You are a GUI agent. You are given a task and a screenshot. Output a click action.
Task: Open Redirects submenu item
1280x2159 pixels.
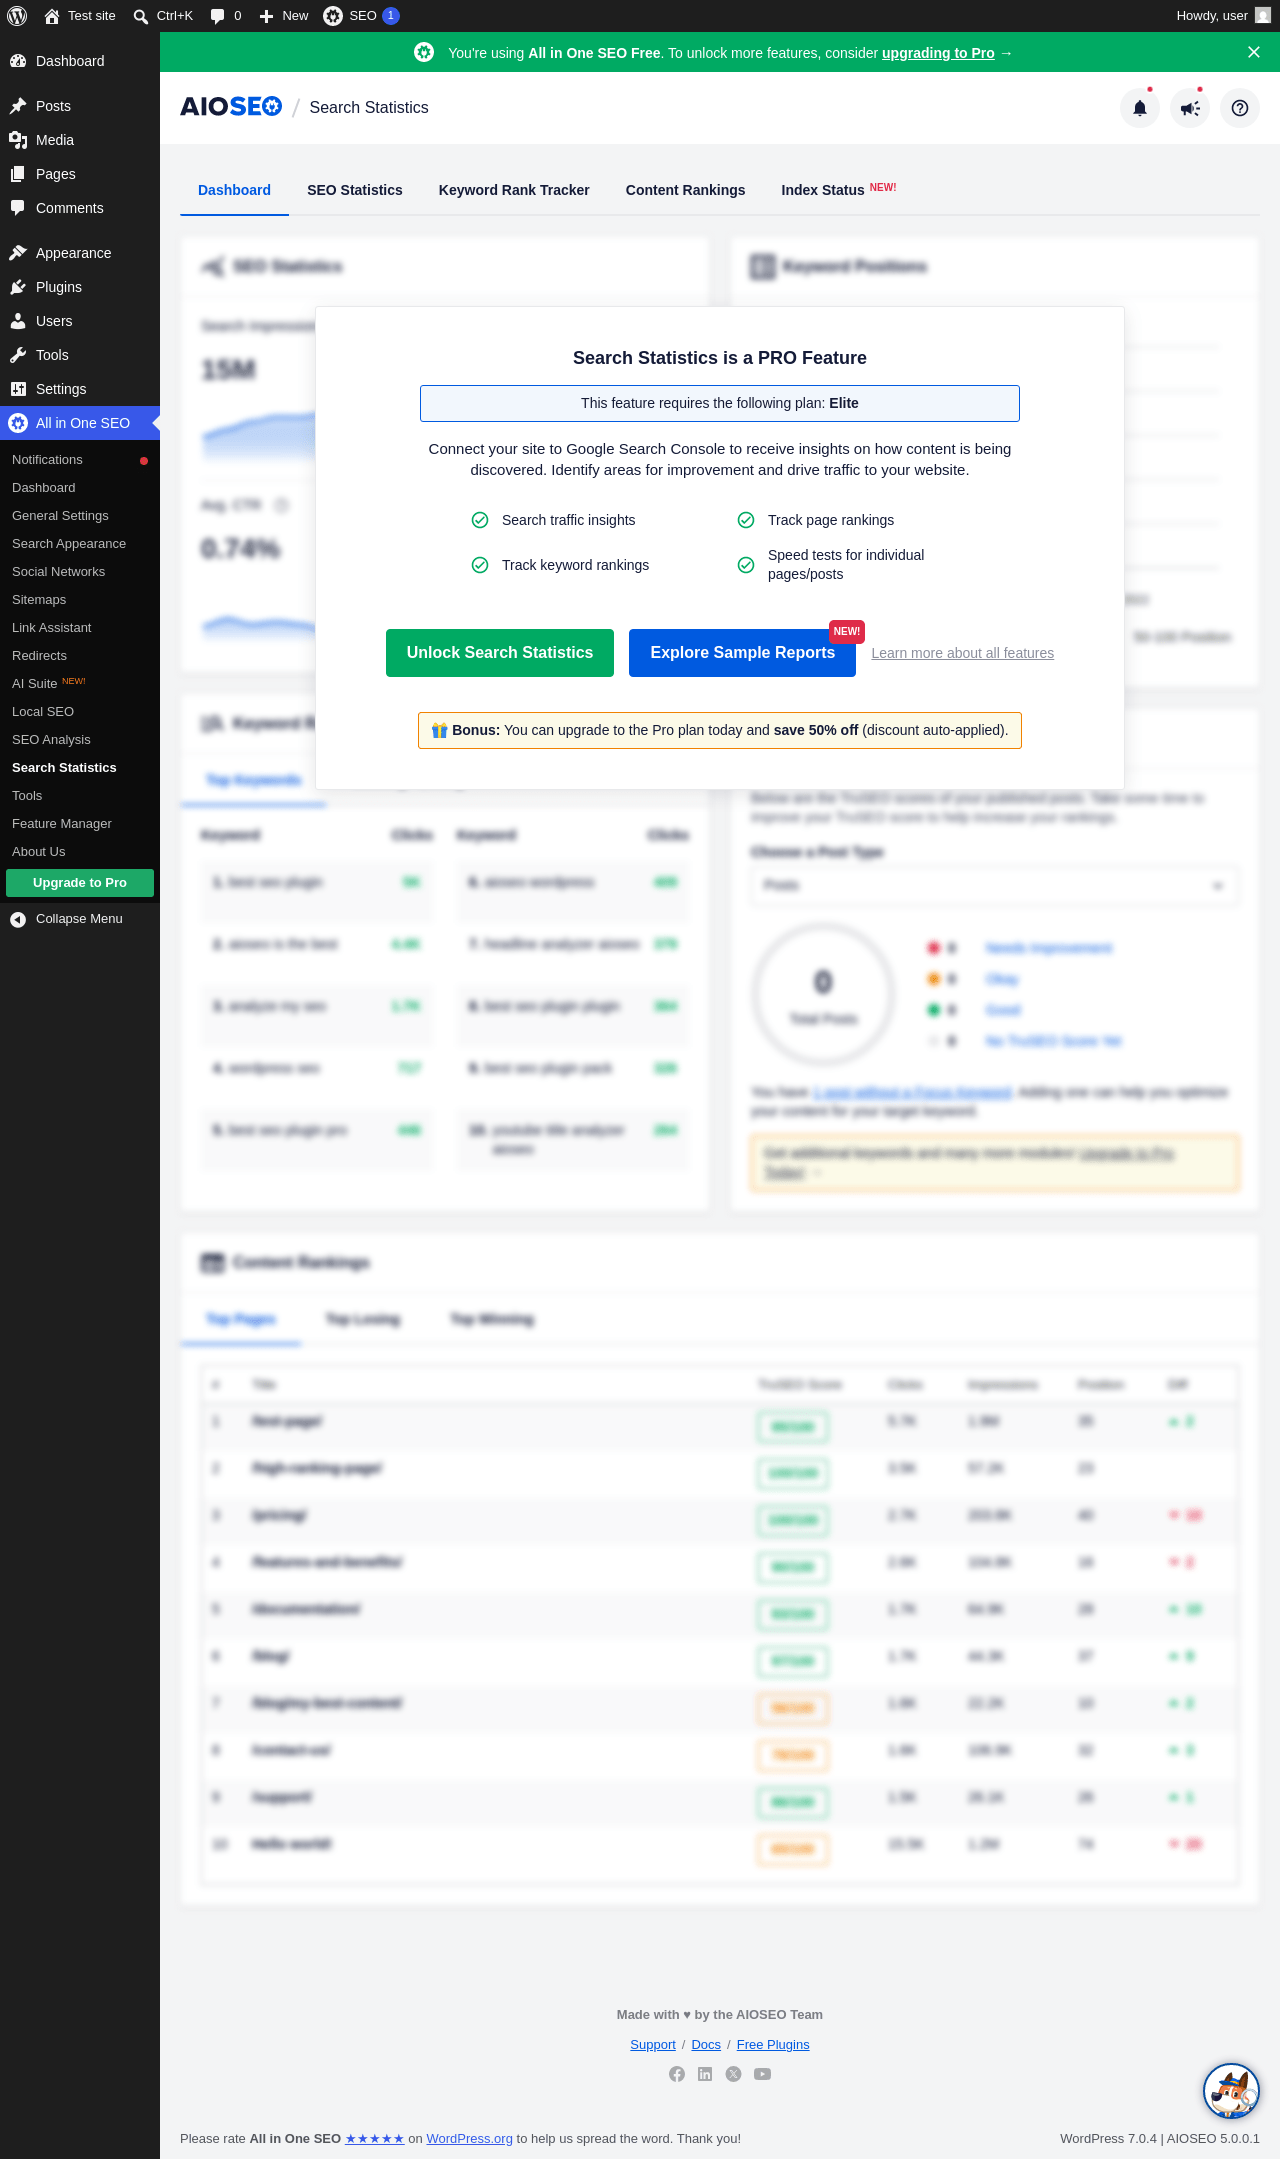(80, 656)
